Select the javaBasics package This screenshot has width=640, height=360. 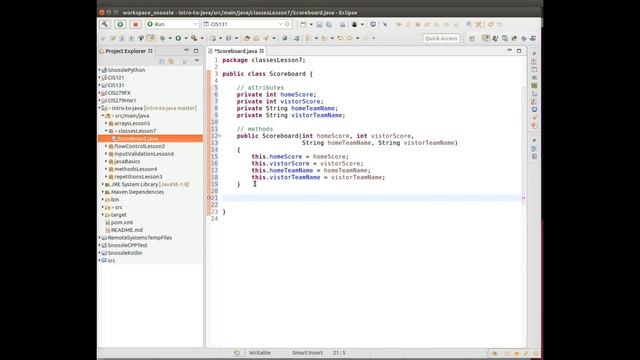click(x=127, y=162)
